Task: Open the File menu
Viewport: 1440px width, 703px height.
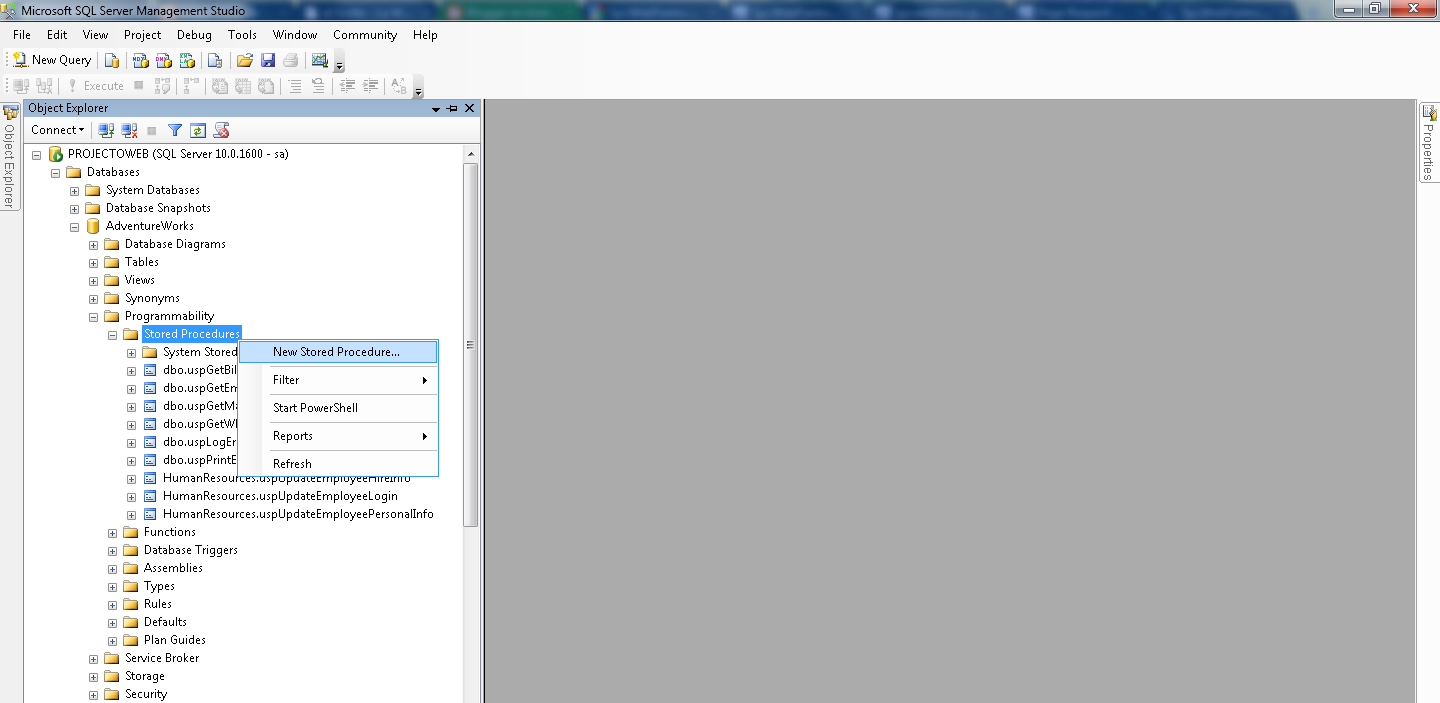Action: click(22, 35)
